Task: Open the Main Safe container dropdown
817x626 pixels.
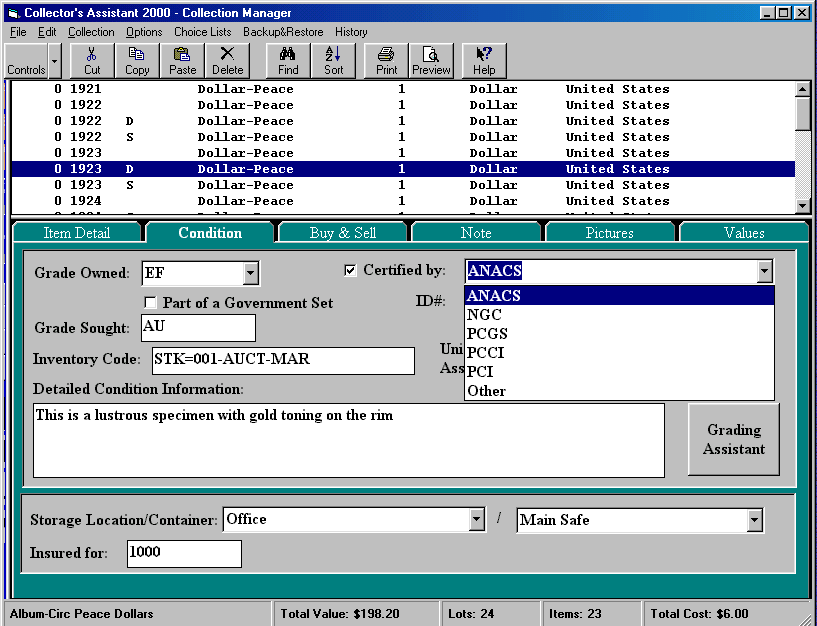Action: point(754,520)
